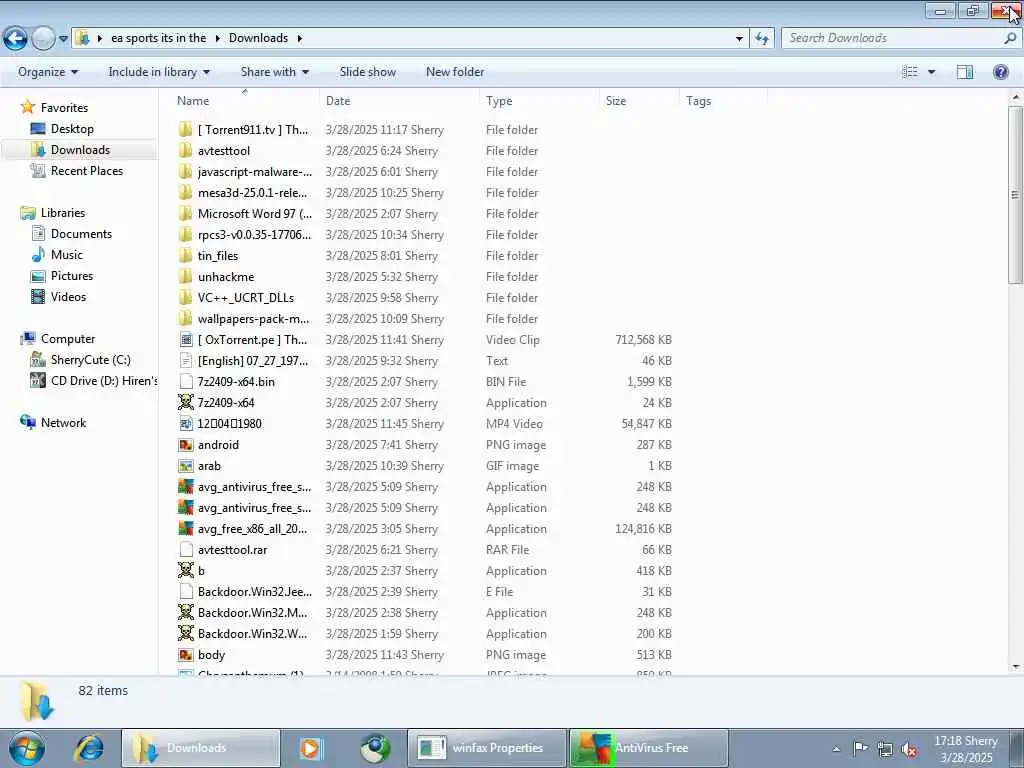
Task: Show hidden tray icons arrow
Action: (x=836, y=749)
